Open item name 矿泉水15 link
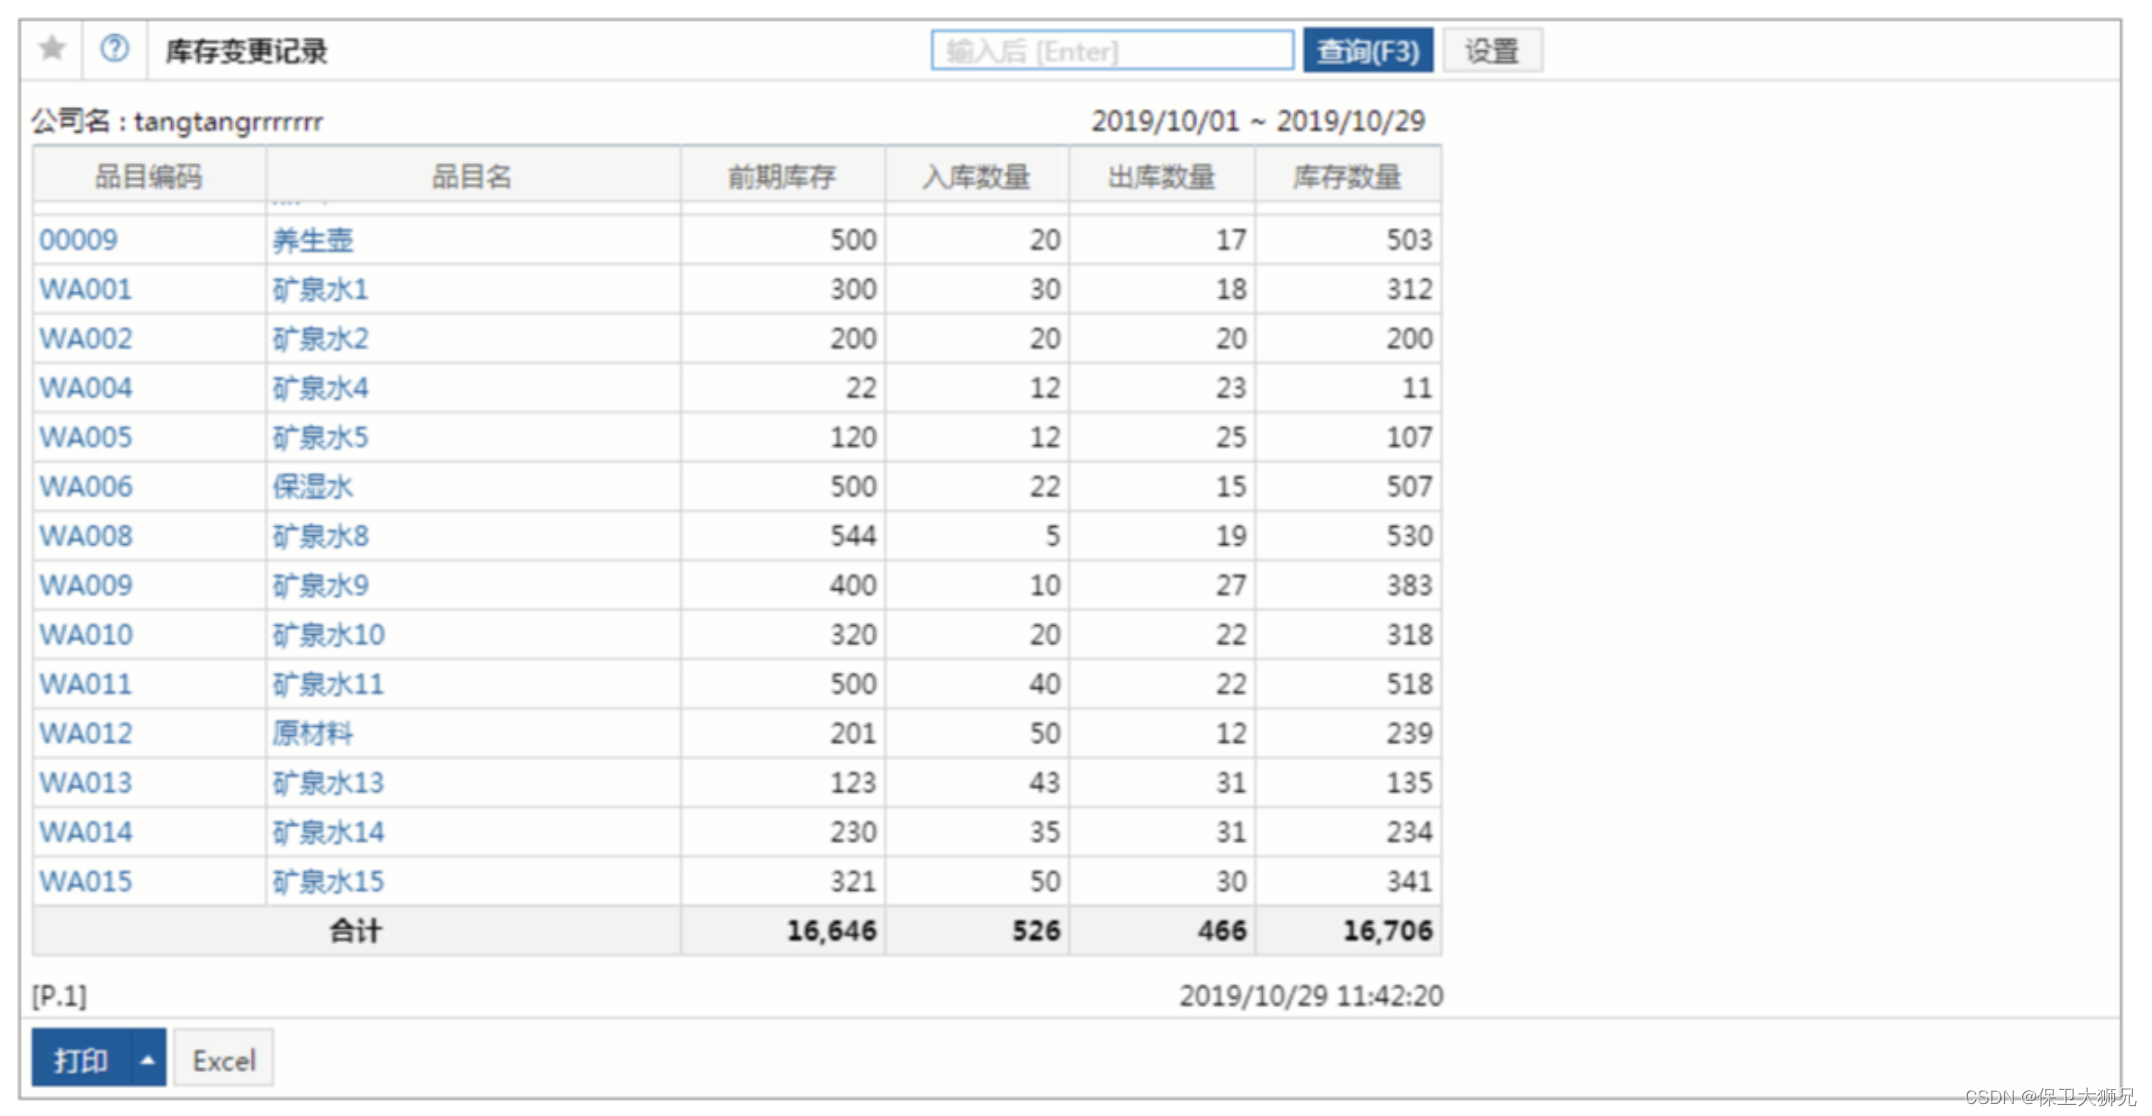 (x=329, y=882)
